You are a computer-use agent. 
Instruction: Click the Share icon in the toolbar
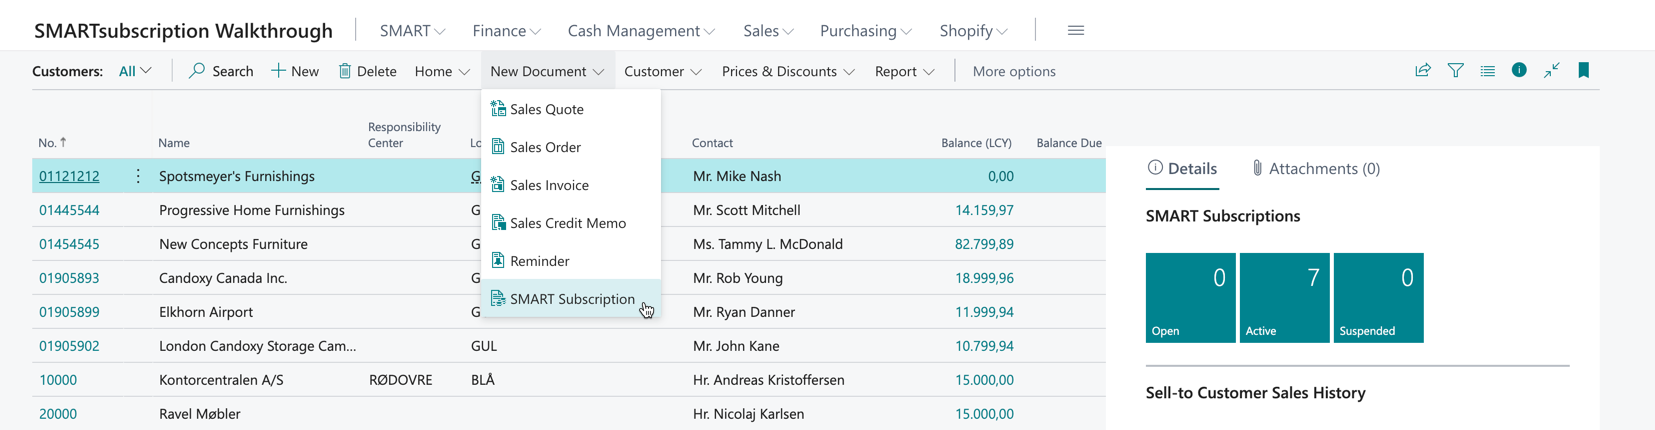pos(1422,70)
